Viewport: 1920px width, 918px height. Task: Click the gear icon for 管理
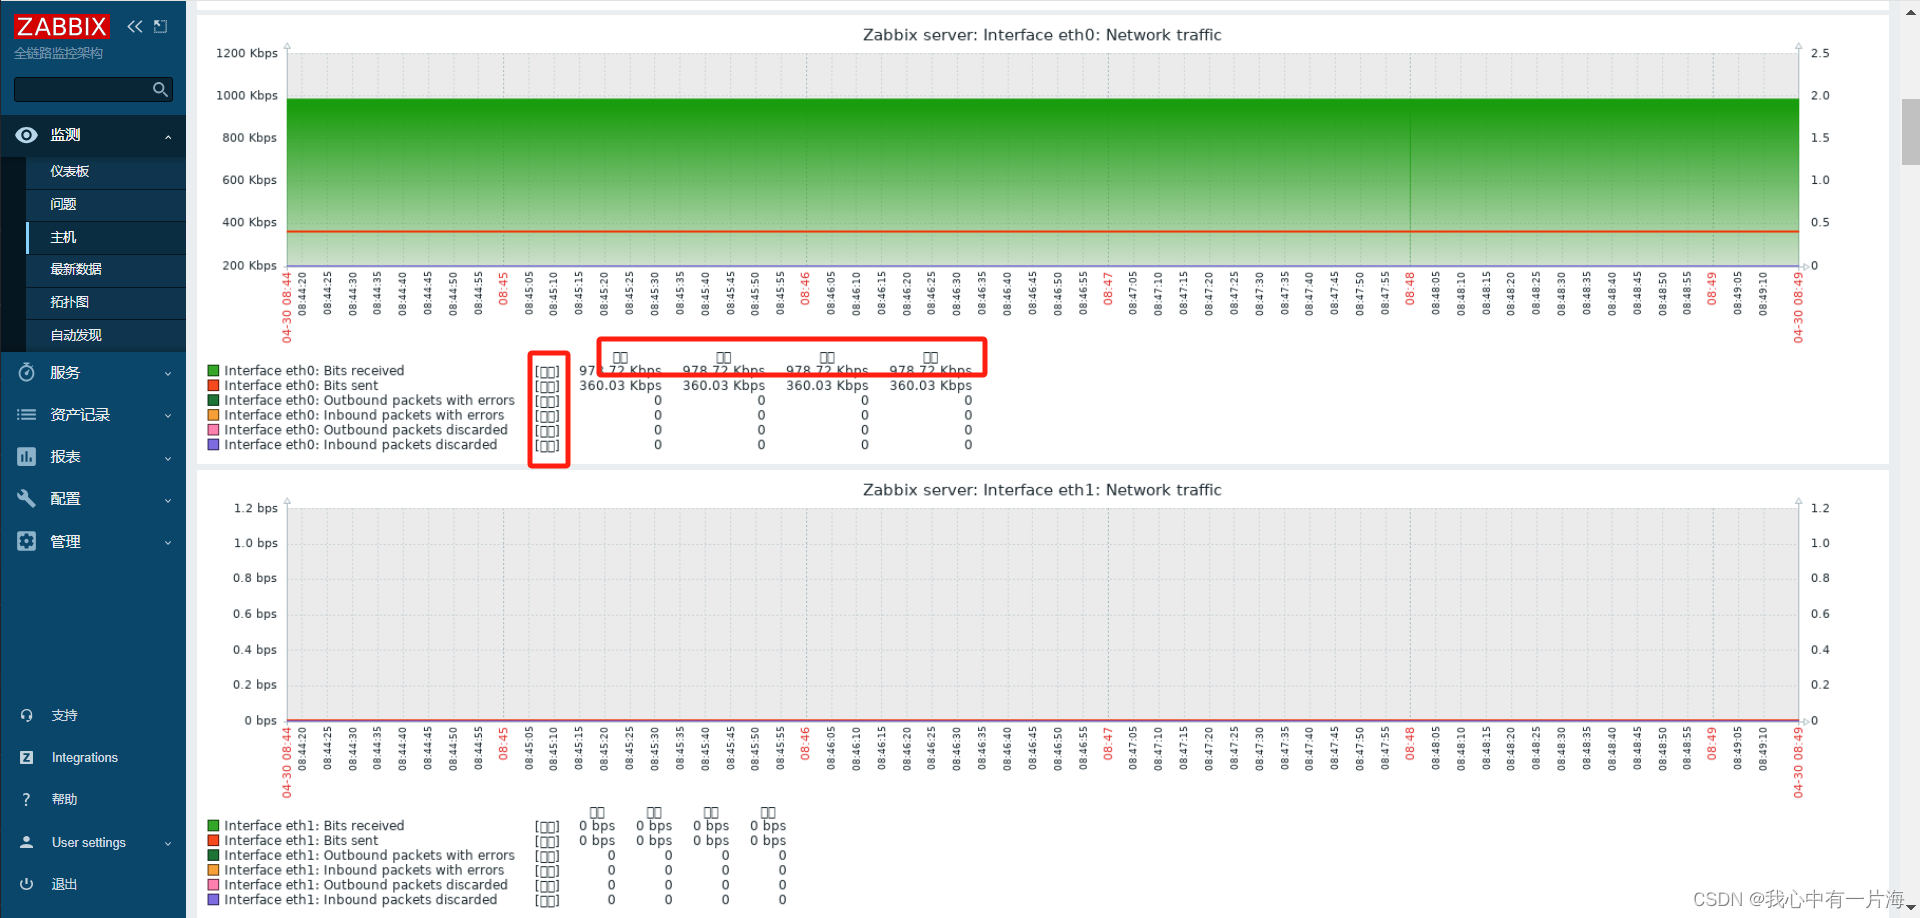pos(27,541)
